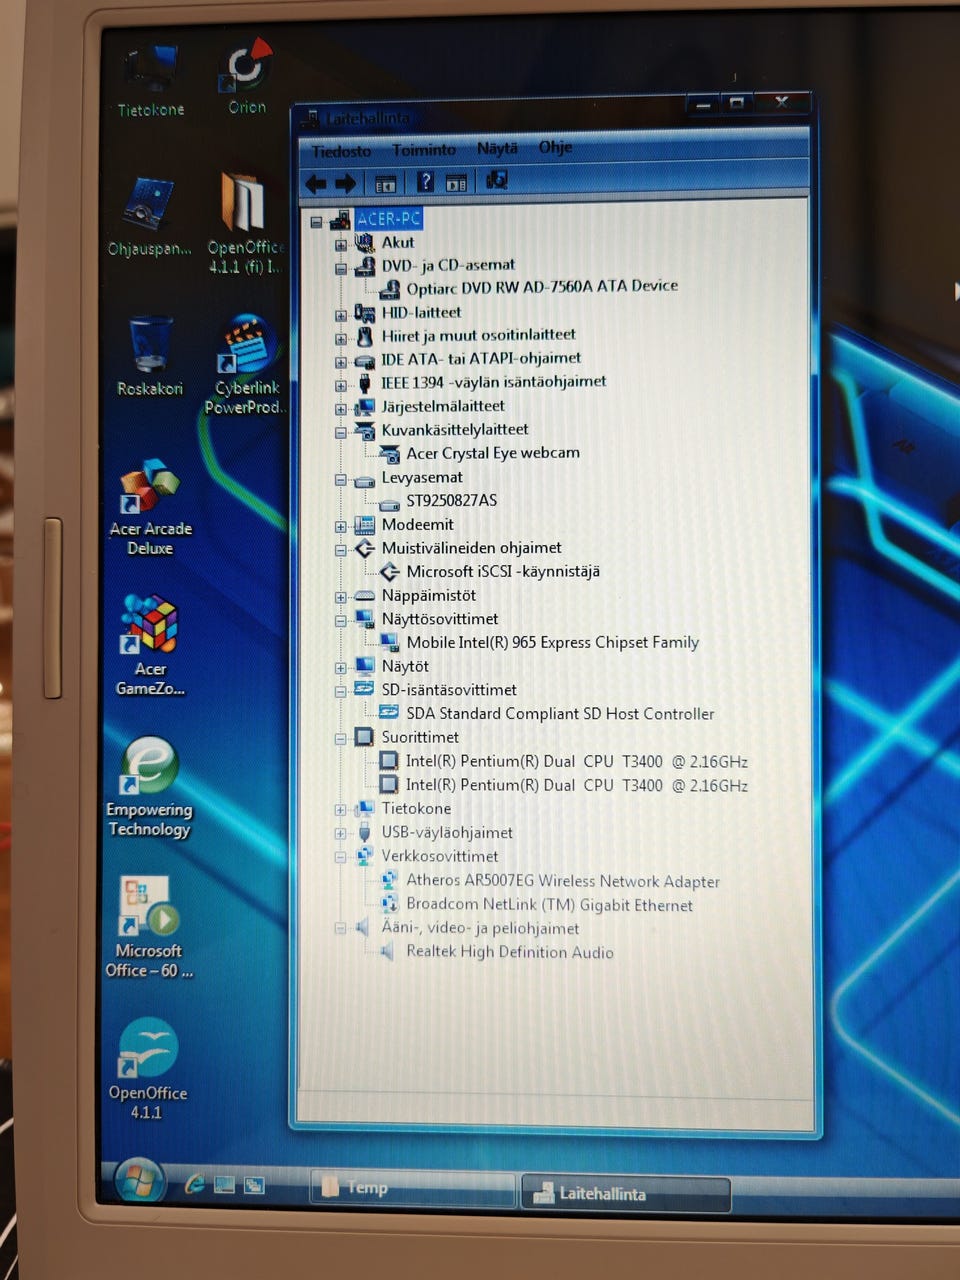Expand IDE ATA- tai ATAPI-ohjaimet
This screenshot has height=1280, width=960.
pyautogui.click(x=341, y=362)
